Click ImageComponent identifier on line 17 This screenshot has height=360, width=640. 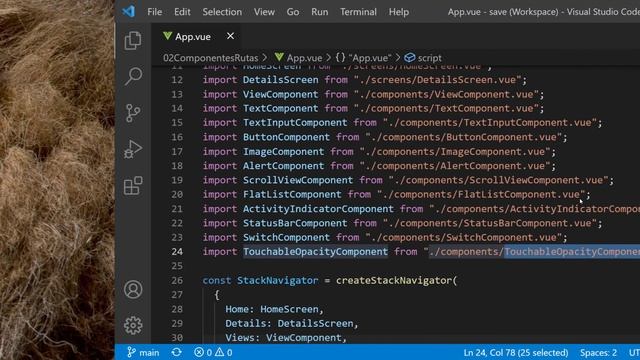point(283,152)
